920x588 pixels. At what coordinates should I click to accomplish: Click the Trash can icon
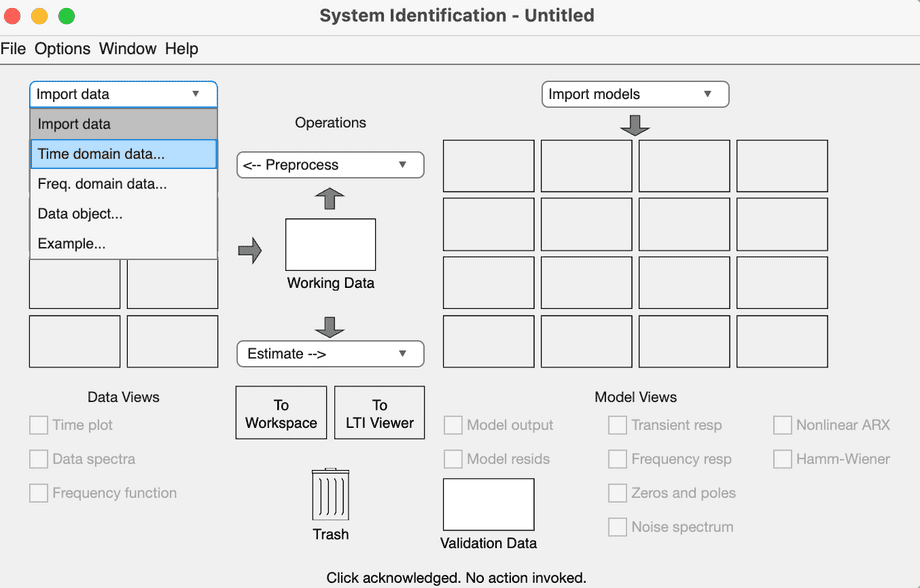click(330, 495)
